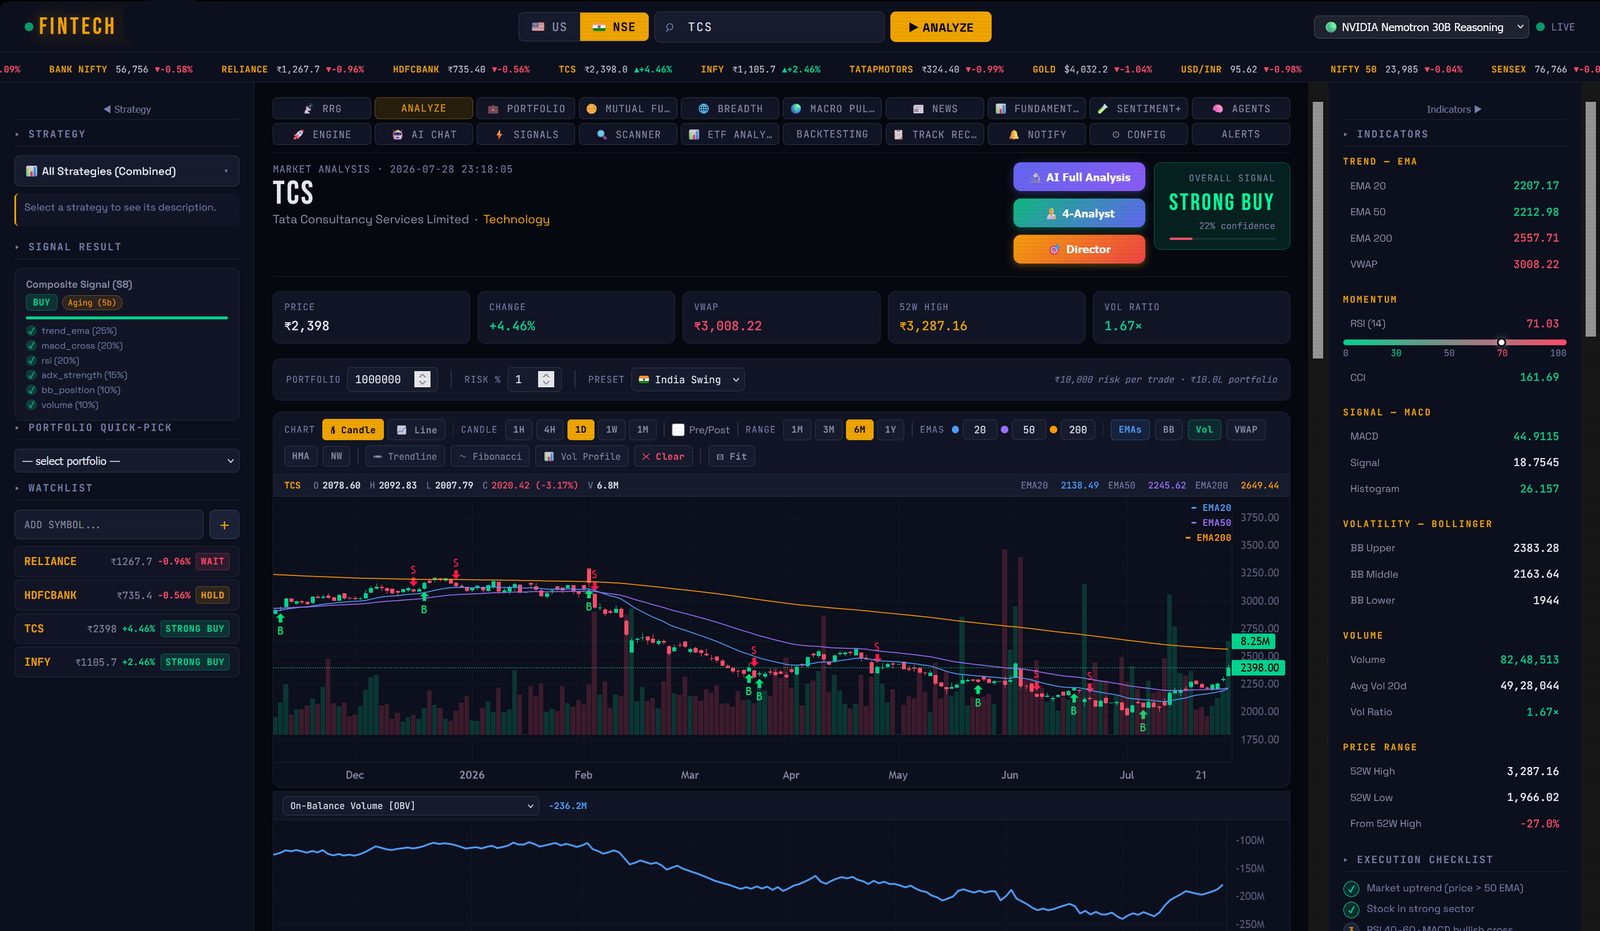This screenshot has height=931, width=1600.
Task: Open the RRG tab
Action: pyautogui.click(x=322, y=108)
